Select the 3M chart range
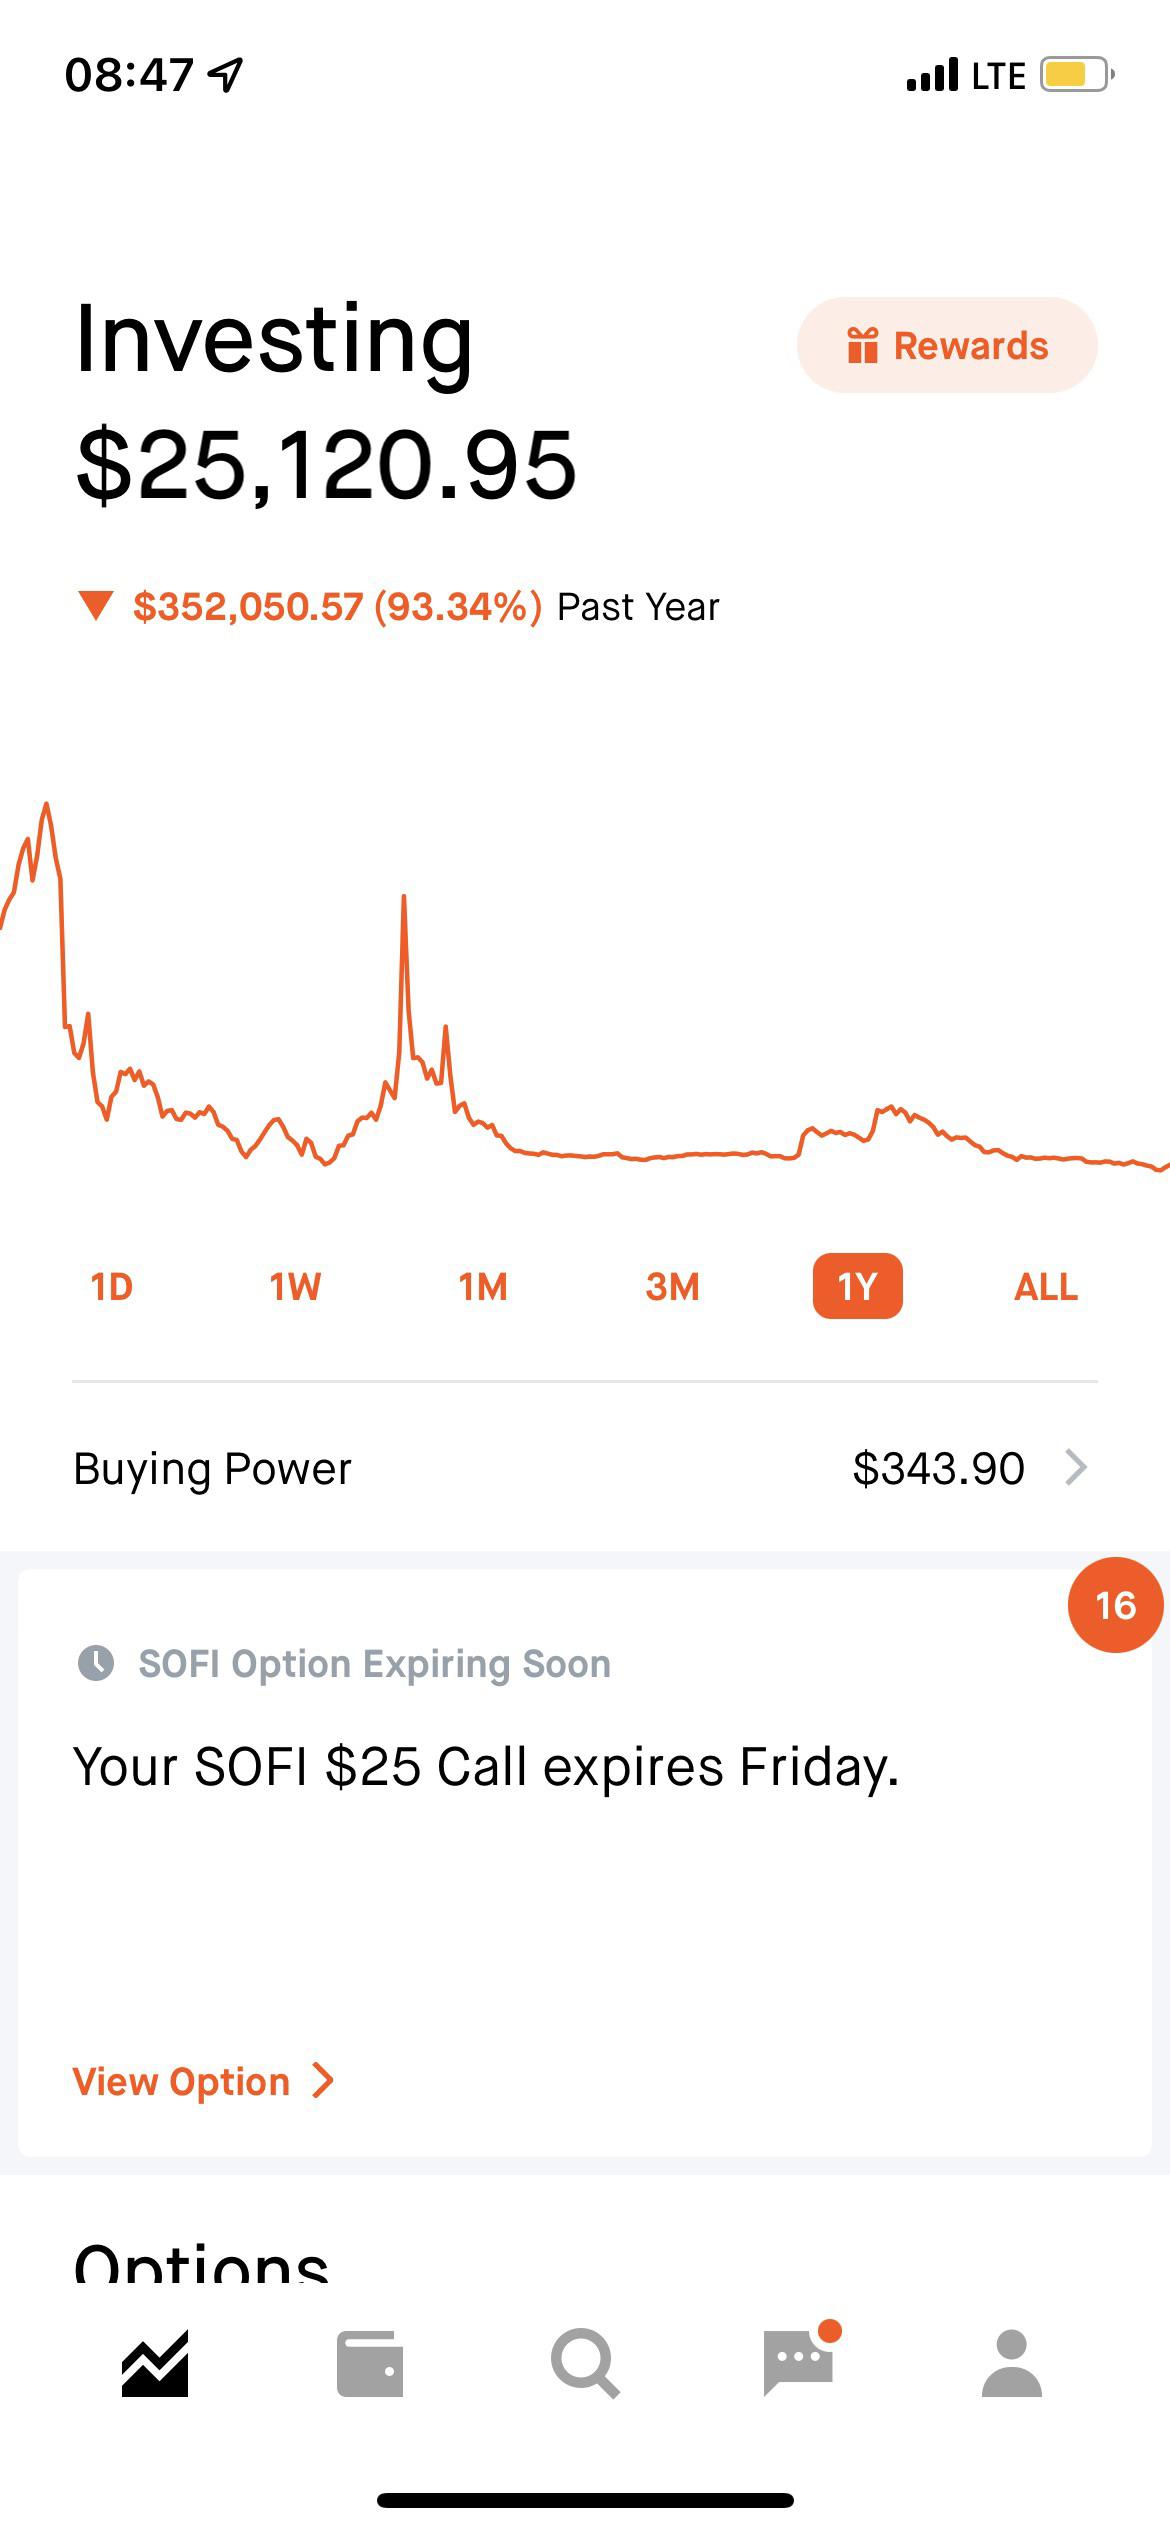 click(x=672, y=1286)
